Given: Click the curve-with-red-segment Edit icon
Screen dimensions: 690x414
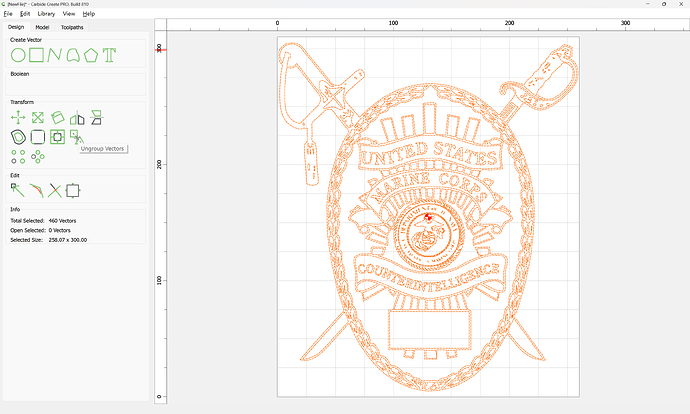Looking at the screenshot, I should [37, 191].
